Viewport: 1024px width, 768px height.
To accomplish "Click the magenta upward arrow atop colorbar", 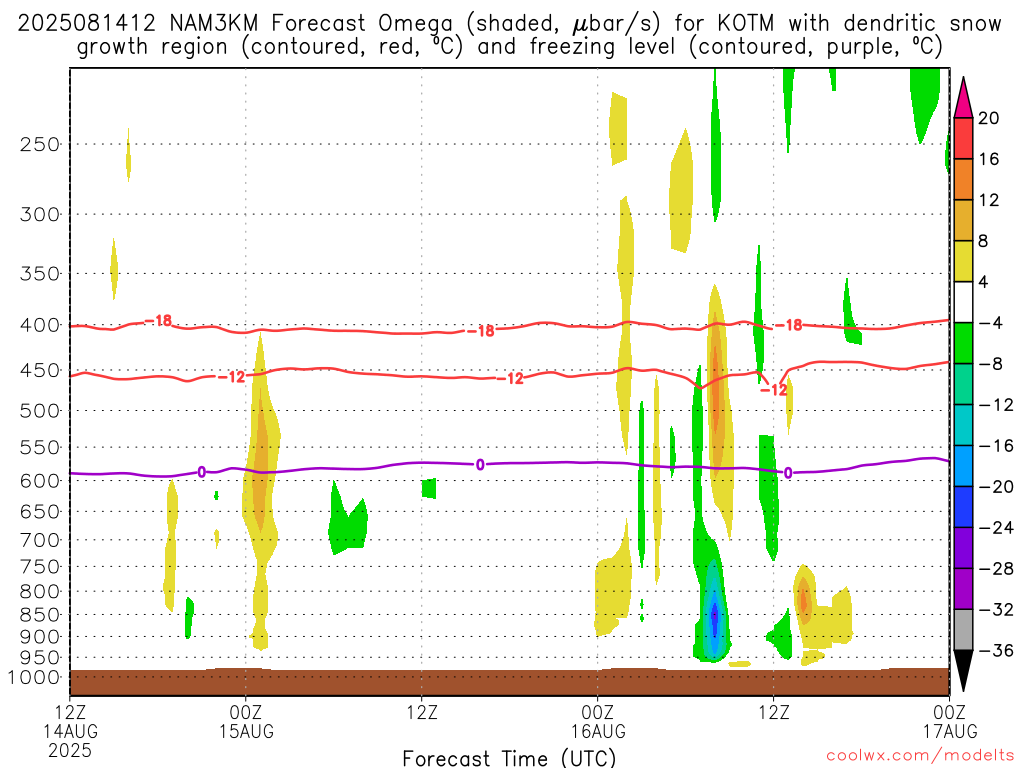I will coord(963,97).
